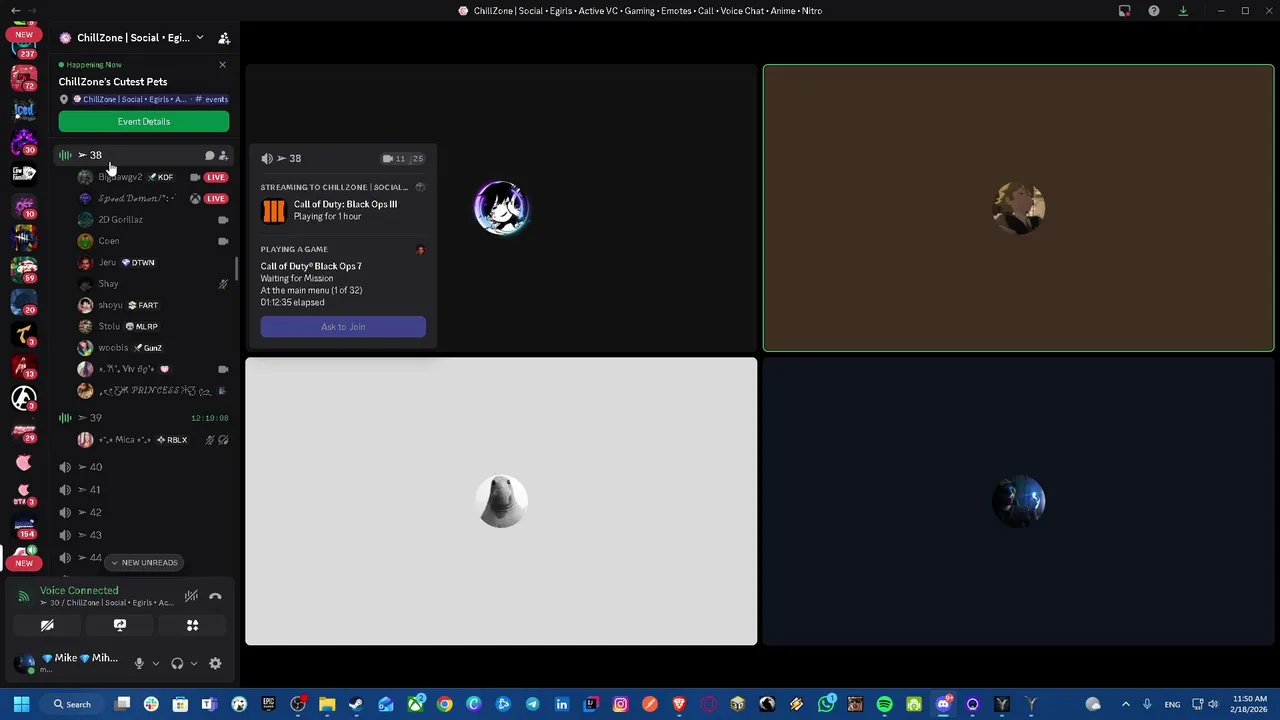
Task: Join voice channel 40
Action: click(x=144, y=467)
